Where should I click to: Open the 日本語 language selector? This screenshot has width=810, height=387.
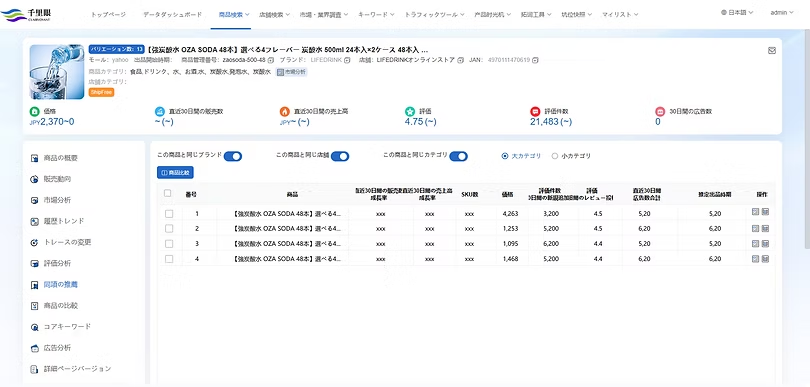pos(737,12)
